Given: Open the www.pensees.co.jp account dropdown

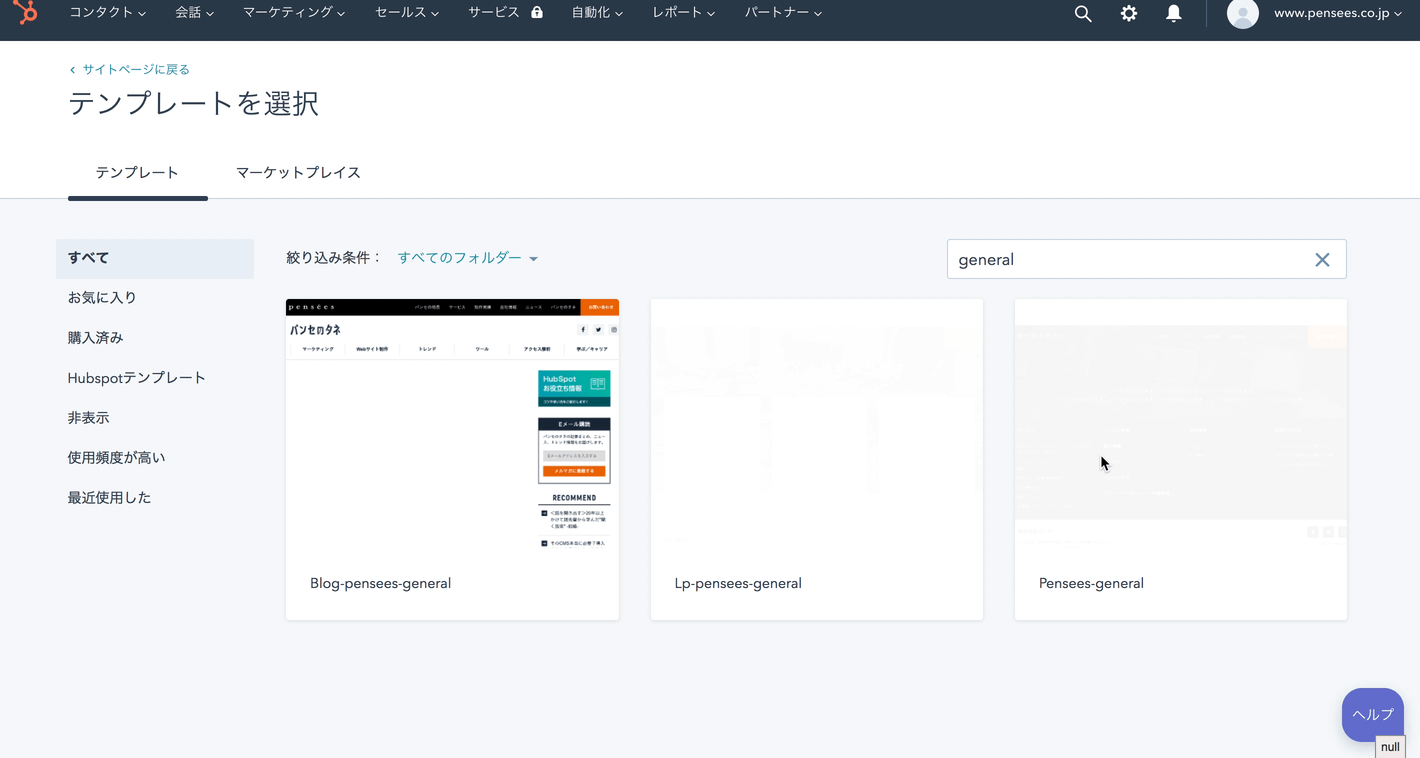Looking at the screenshot, I should point(1337,14).
